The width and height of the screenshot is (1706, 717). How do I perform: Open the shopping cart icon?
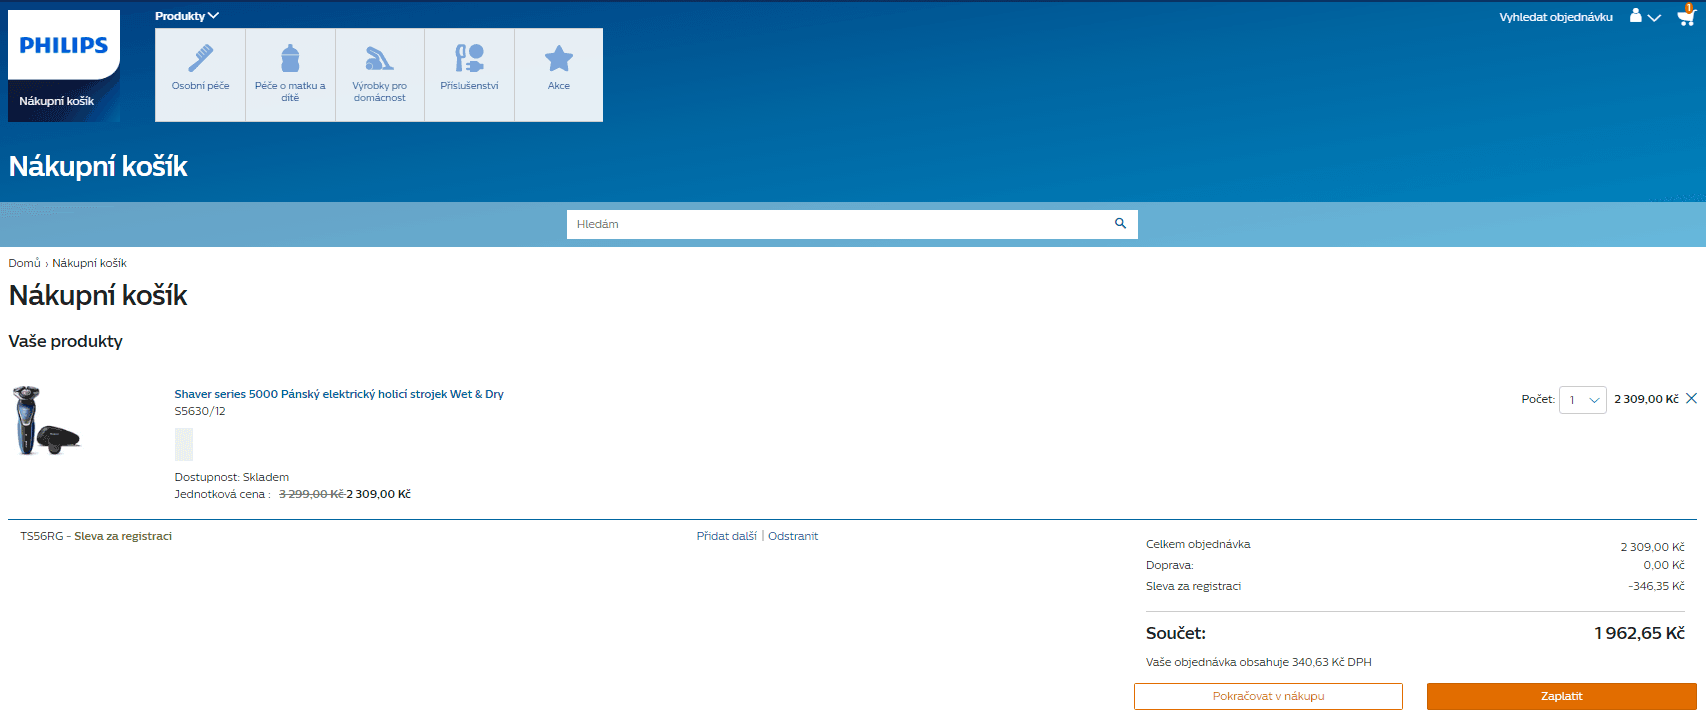[1686, 16]
